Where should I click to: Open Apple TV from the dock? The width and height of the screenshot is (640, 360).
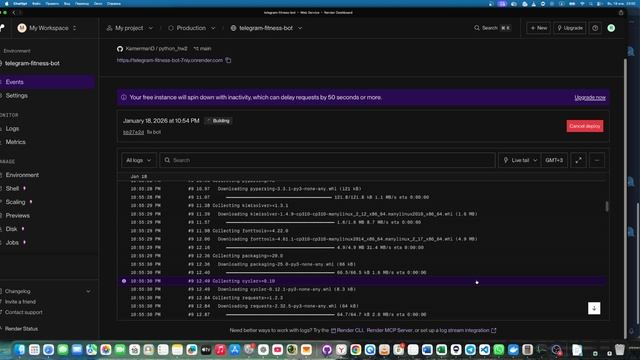(x=206, y=350)
